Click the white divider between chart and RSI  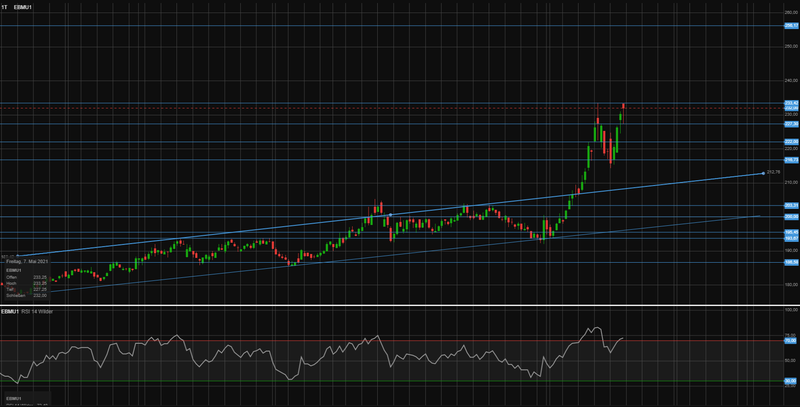(400, 305)
